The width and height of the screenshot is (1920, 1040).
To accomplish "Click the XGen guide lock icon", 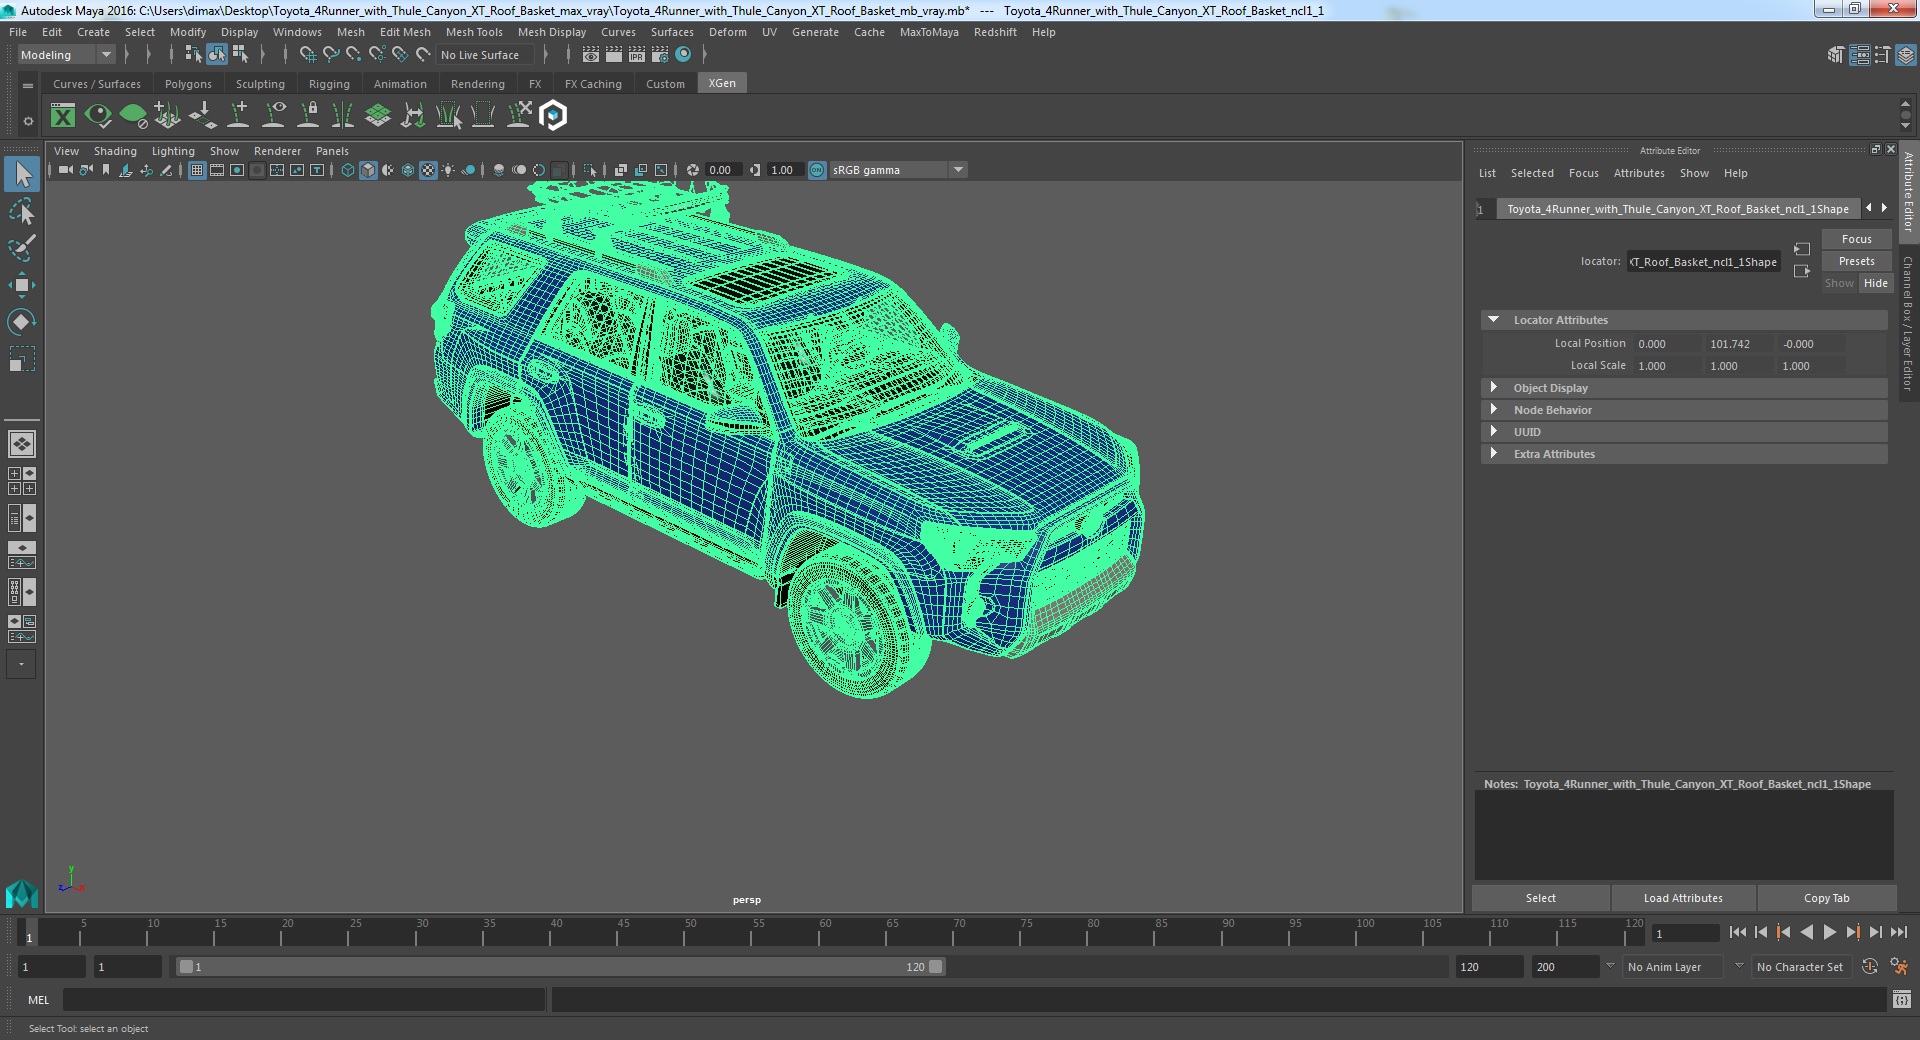I will pos(308,116).
